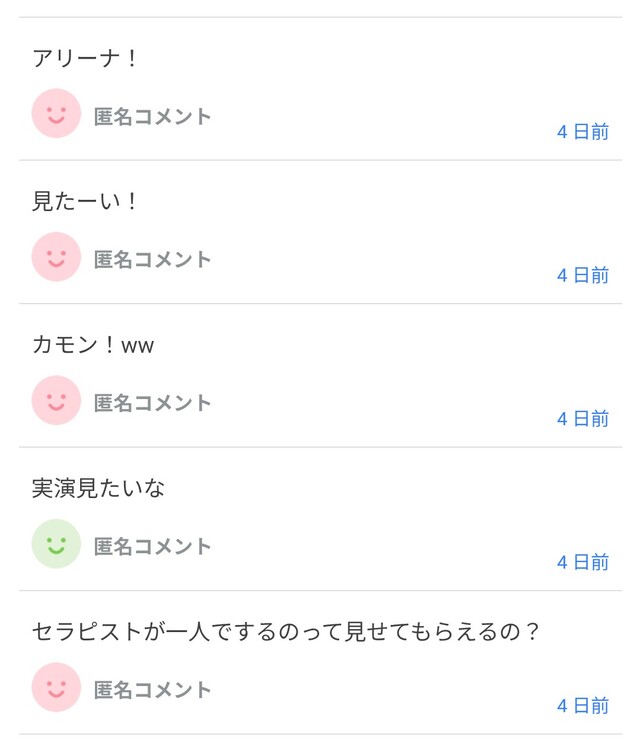Select the 4日前 timestamp of the セラピスト comment
The width and height of the screenshot is (640, 740).
(x=583, y=706)
